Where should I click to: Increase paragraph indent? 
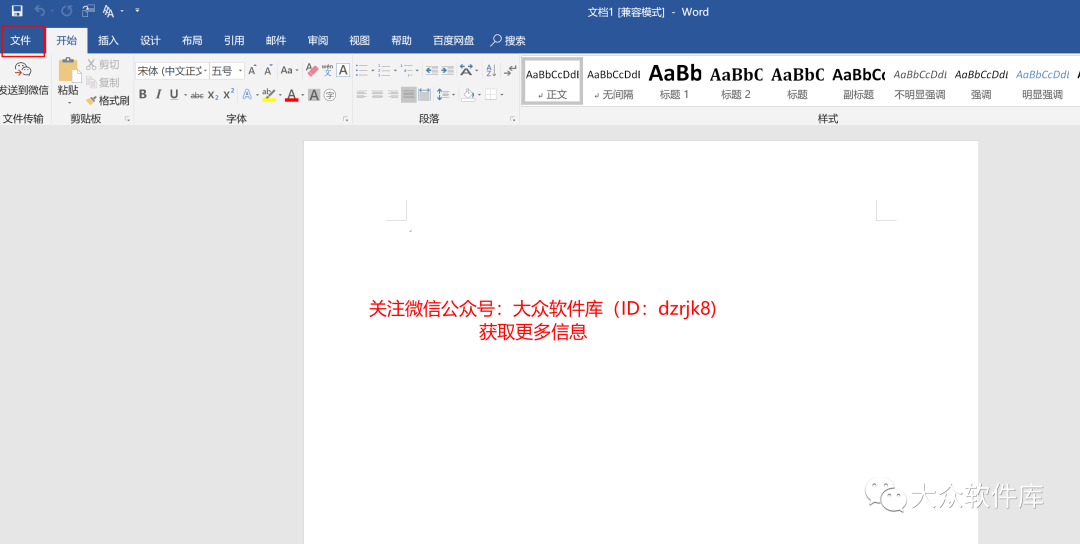coord(448,70)
